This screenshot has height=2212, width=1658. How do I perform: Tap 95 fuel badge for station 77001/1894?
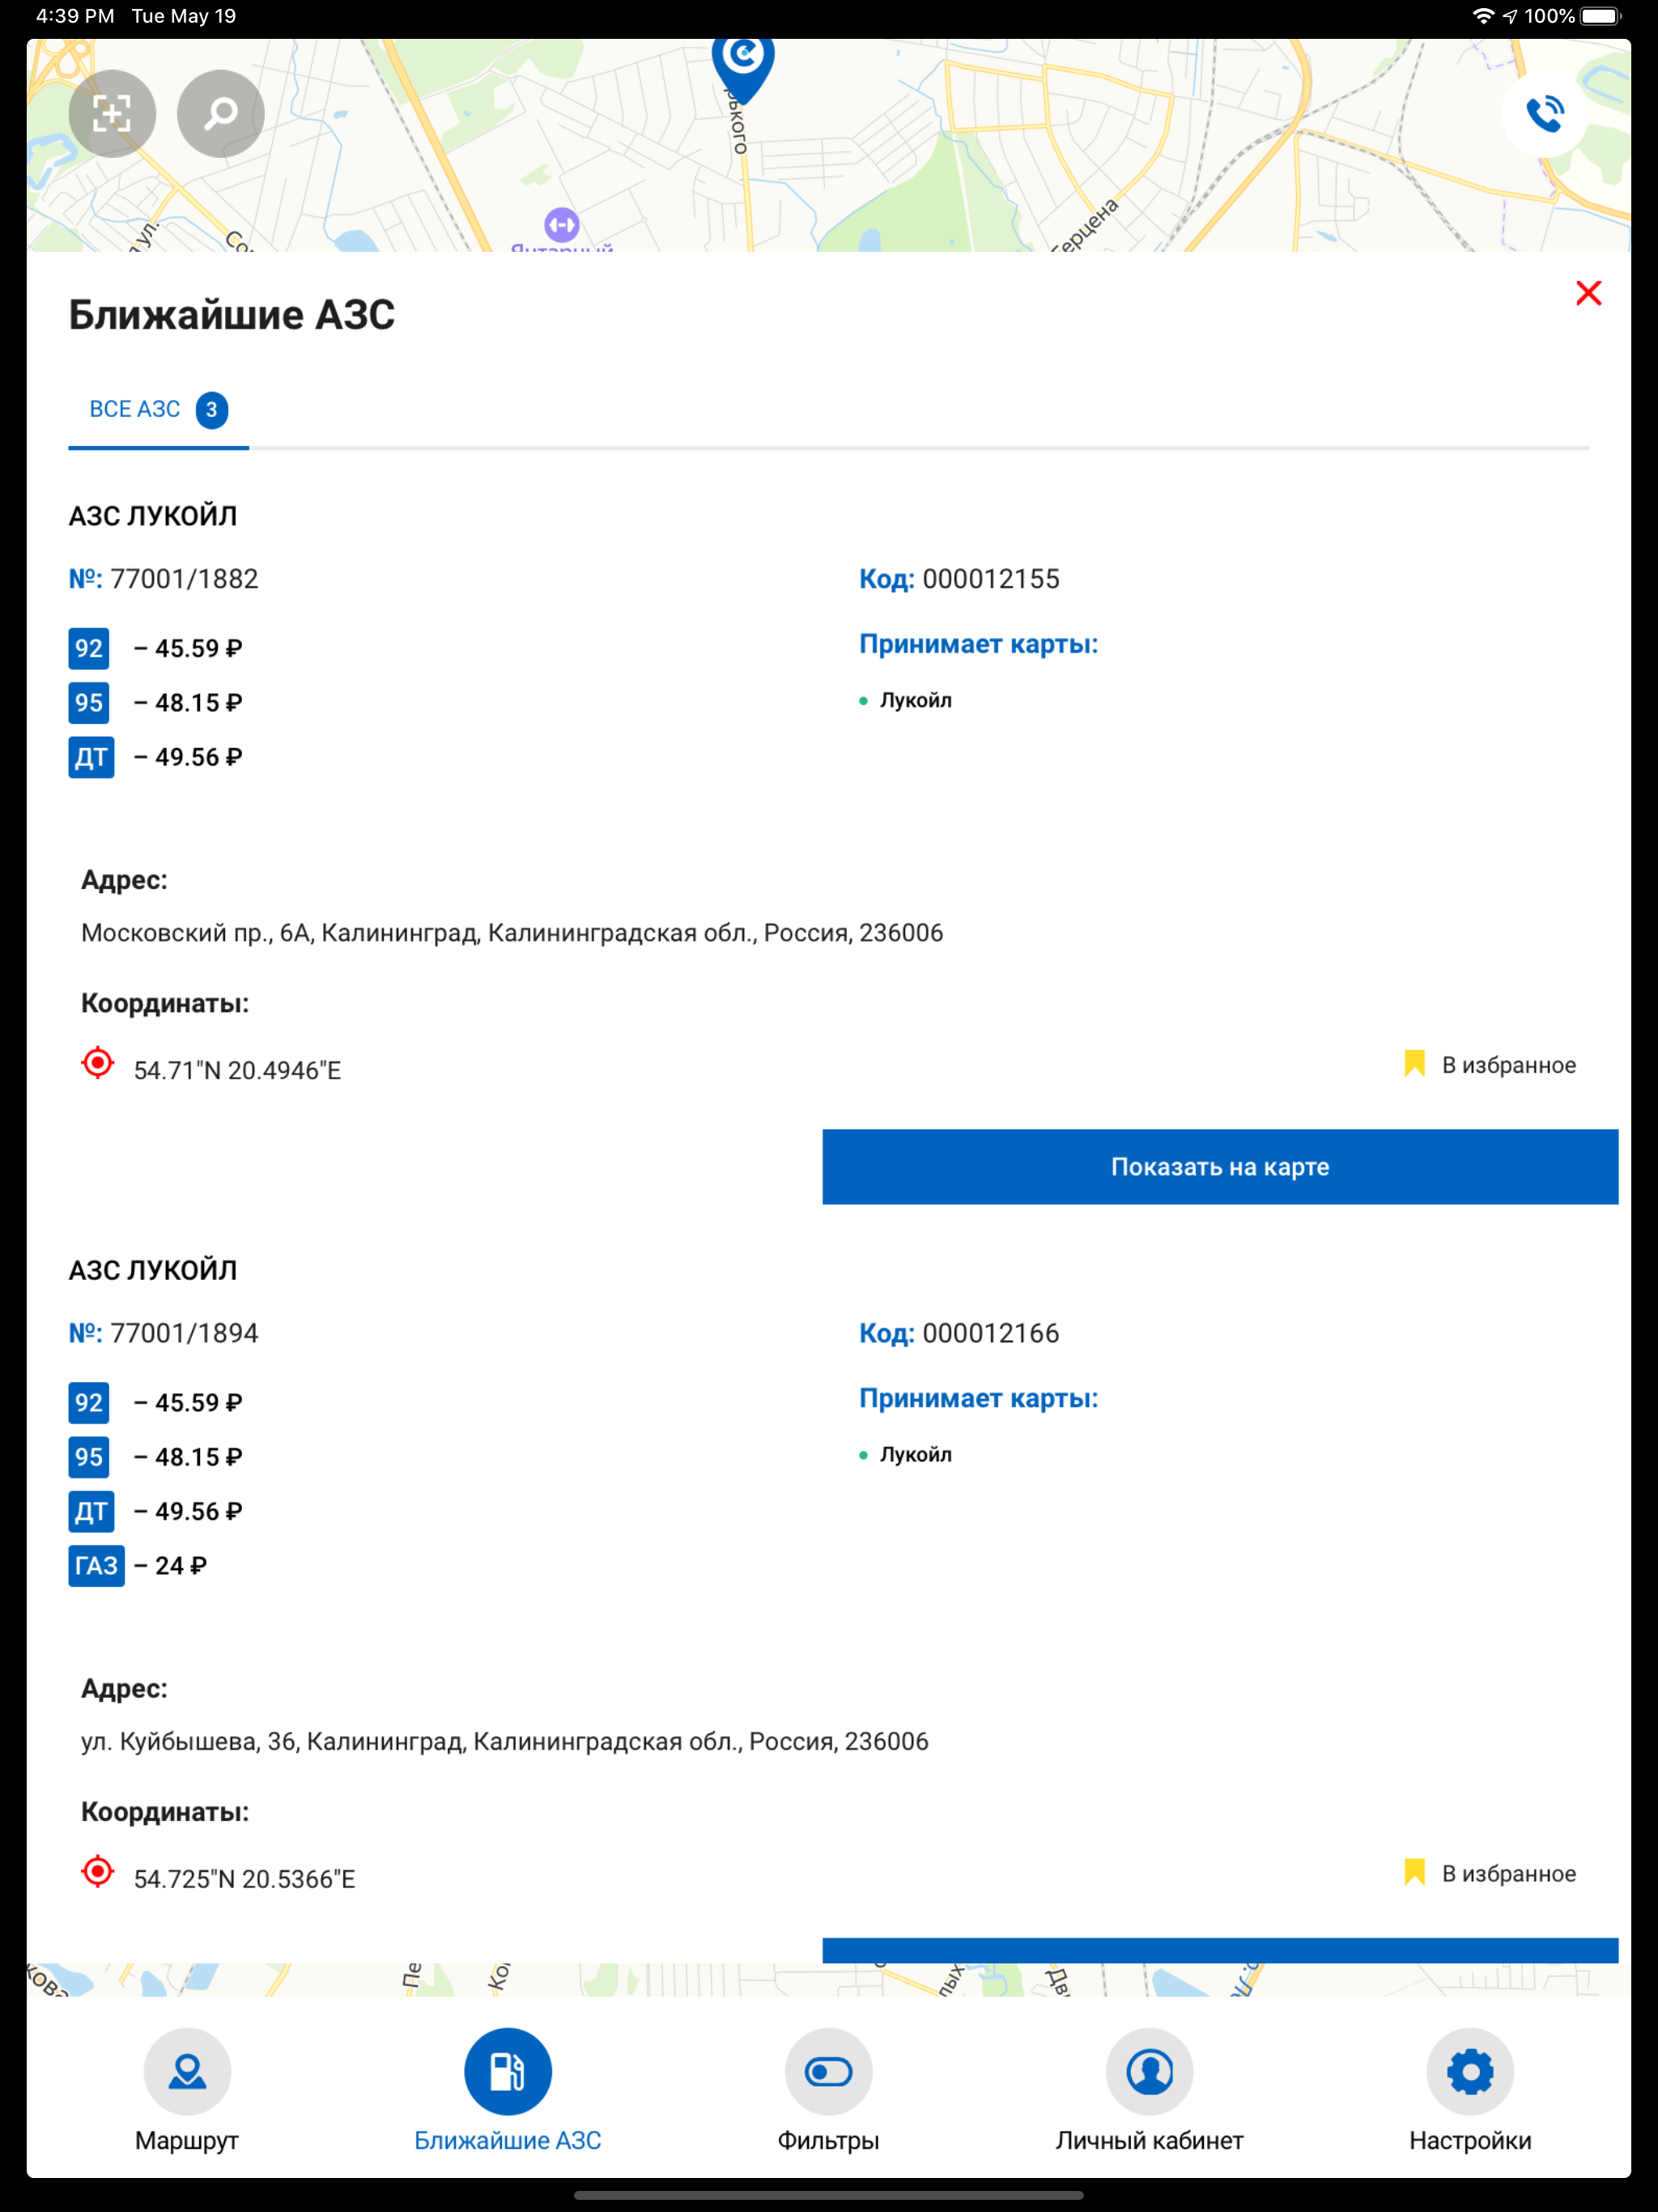(89, 1457)
